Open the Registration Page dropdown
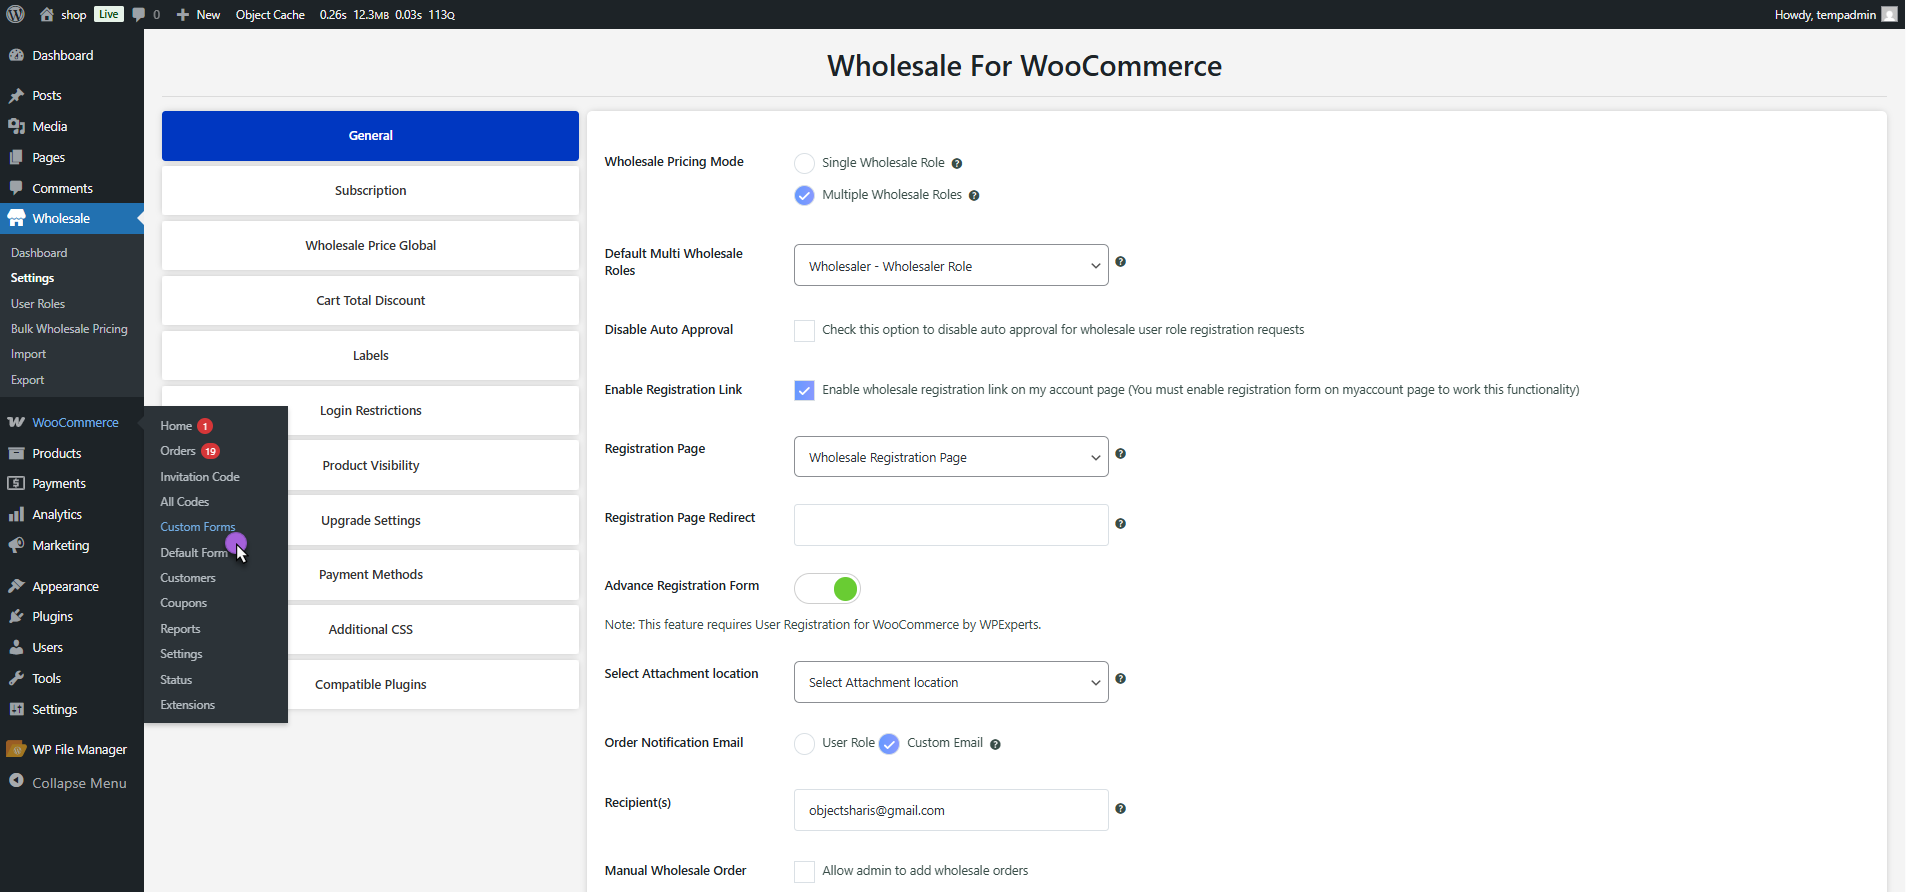This screenshot has width=1906, height=892. [951, 457]
